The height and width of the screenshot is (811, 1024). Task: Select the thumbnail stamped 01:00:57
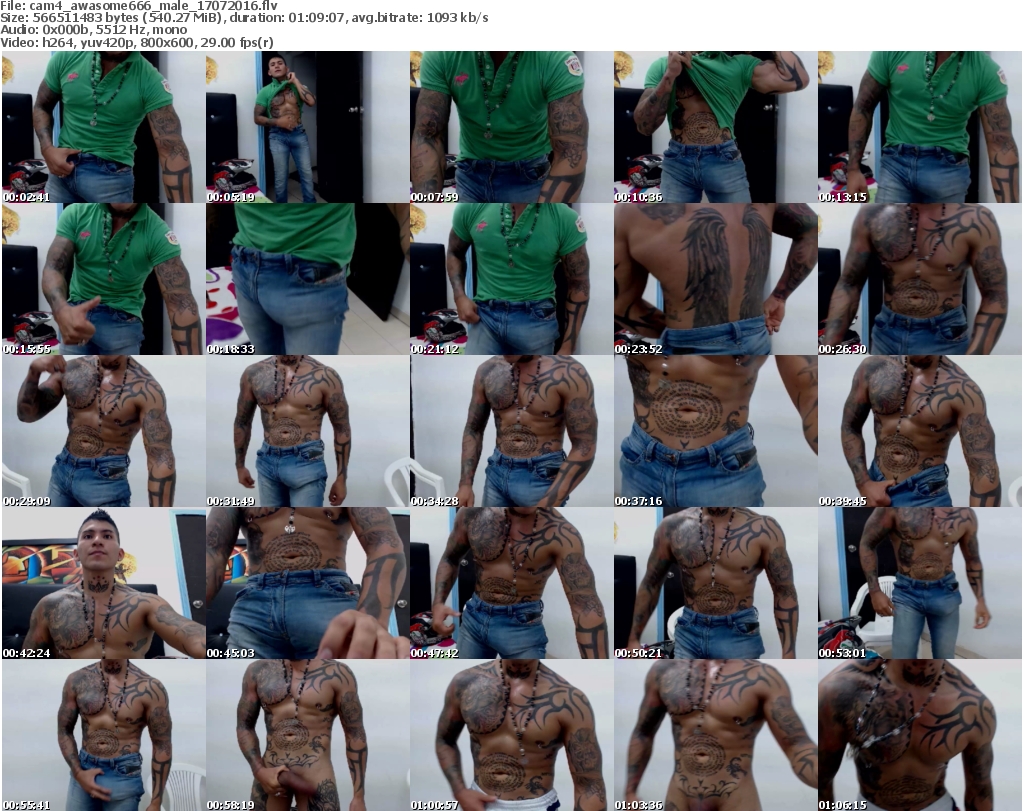[x=511, y=735]
